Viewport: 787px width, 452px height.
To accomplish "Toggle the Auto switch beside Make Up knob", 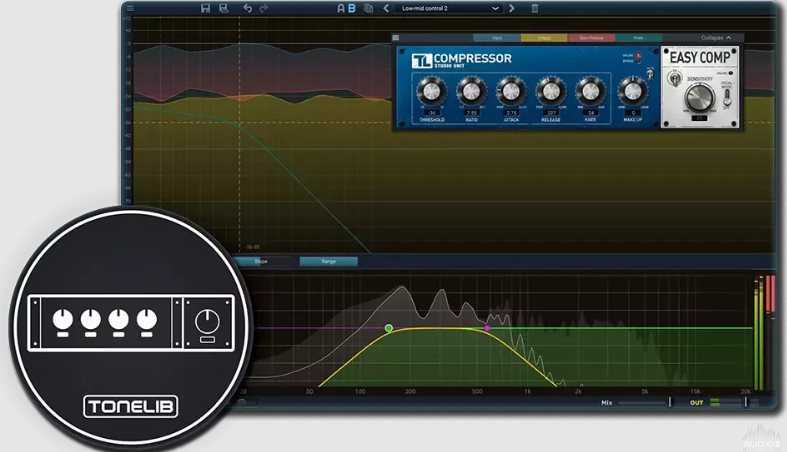I will (x=650, y=76).
